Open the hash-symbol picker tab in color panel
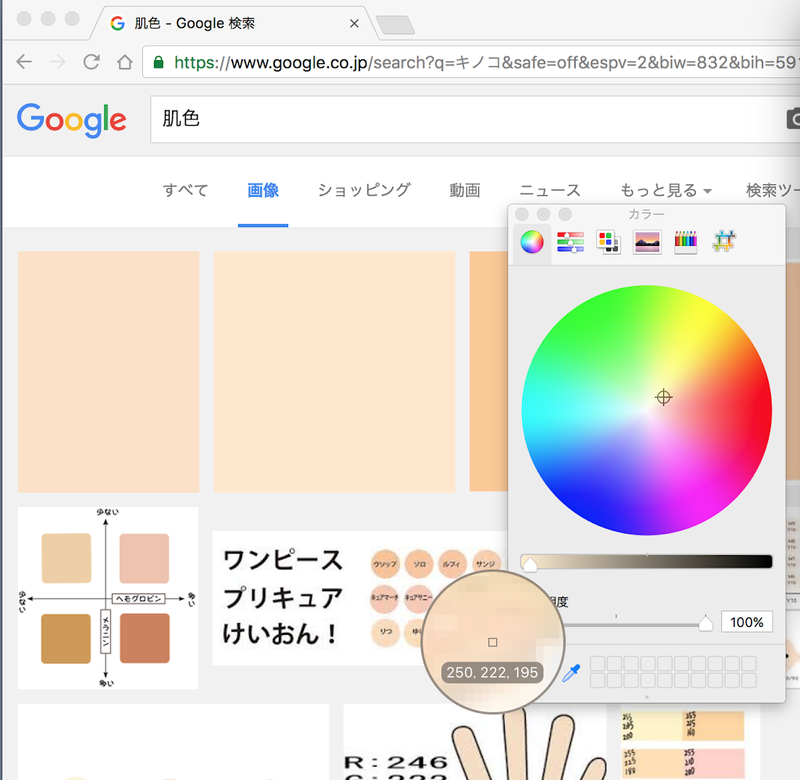800x780 pixels. pyautogui.click(x=724, y=242)
